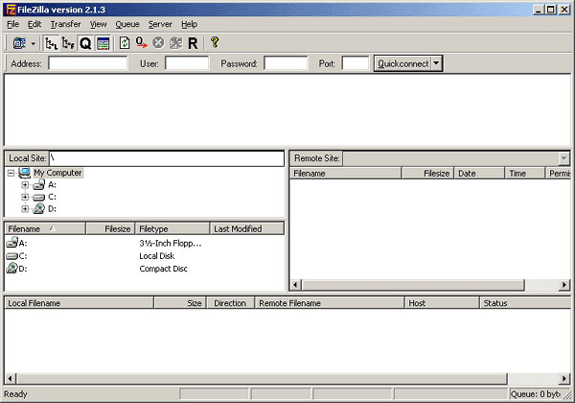Open the Help menu

point(189,24)
